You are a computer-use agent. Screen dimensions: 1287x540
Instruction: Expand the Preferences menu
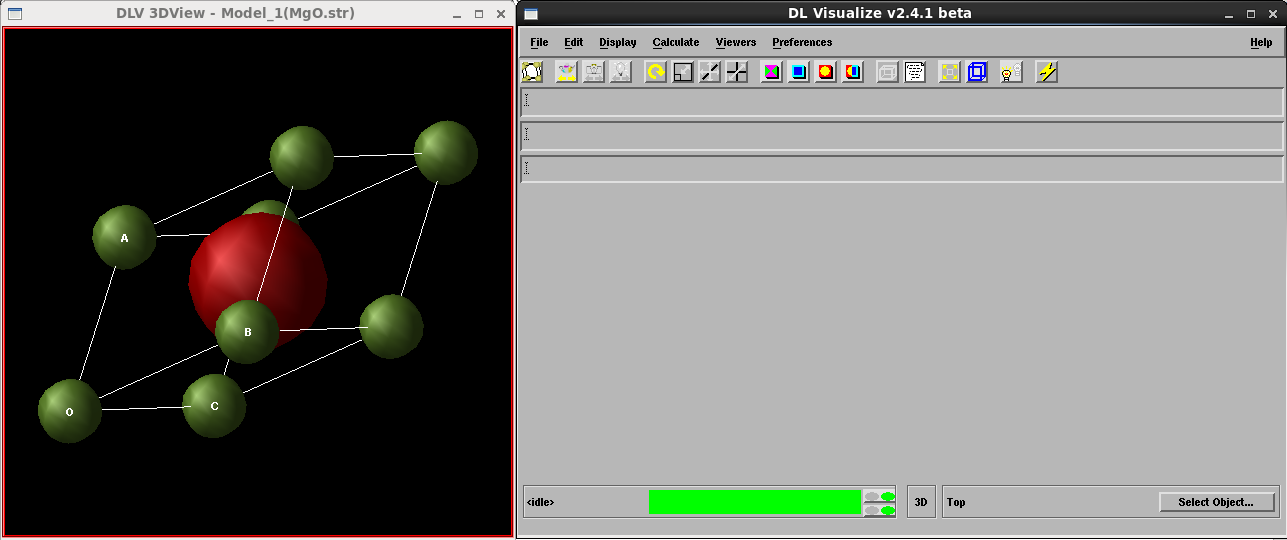(802, 42)
